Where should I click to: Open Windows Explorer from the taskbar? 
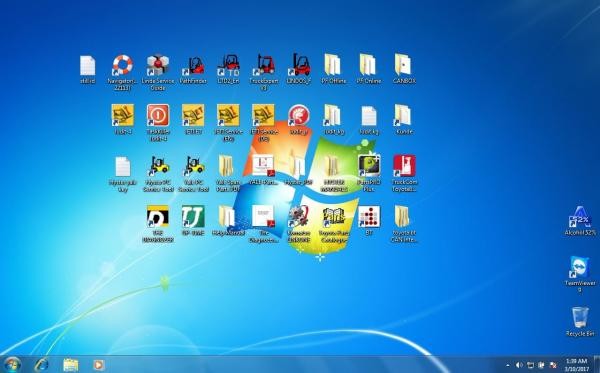pyautogui.click(x=70, y=365)
